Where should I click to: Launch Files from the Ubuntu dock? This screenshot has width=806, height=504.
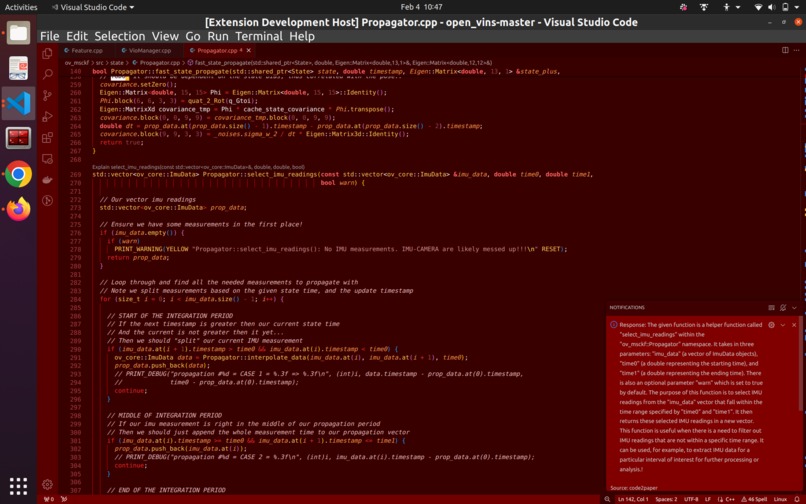19,33
